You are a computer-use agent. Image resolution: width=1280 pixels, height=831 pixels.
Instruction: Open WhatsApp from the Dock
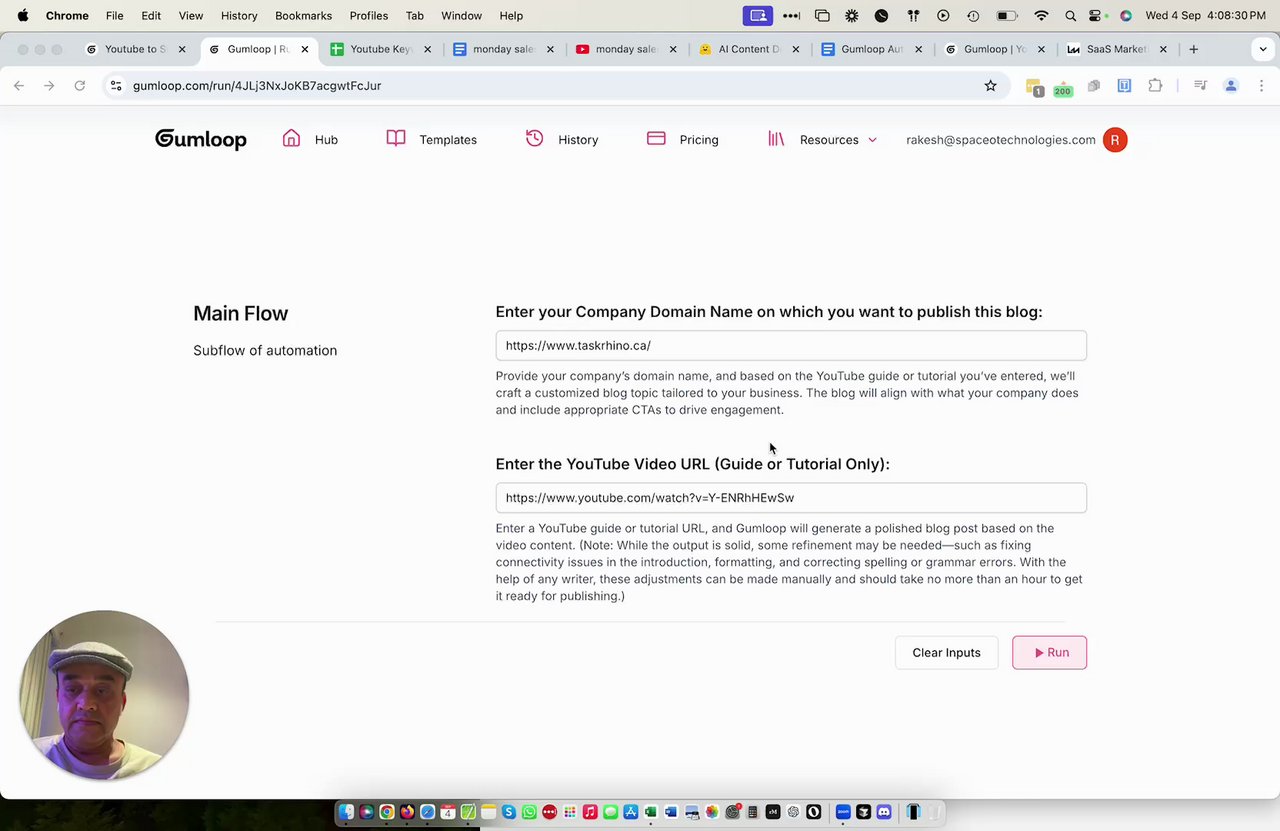(529, 812)
